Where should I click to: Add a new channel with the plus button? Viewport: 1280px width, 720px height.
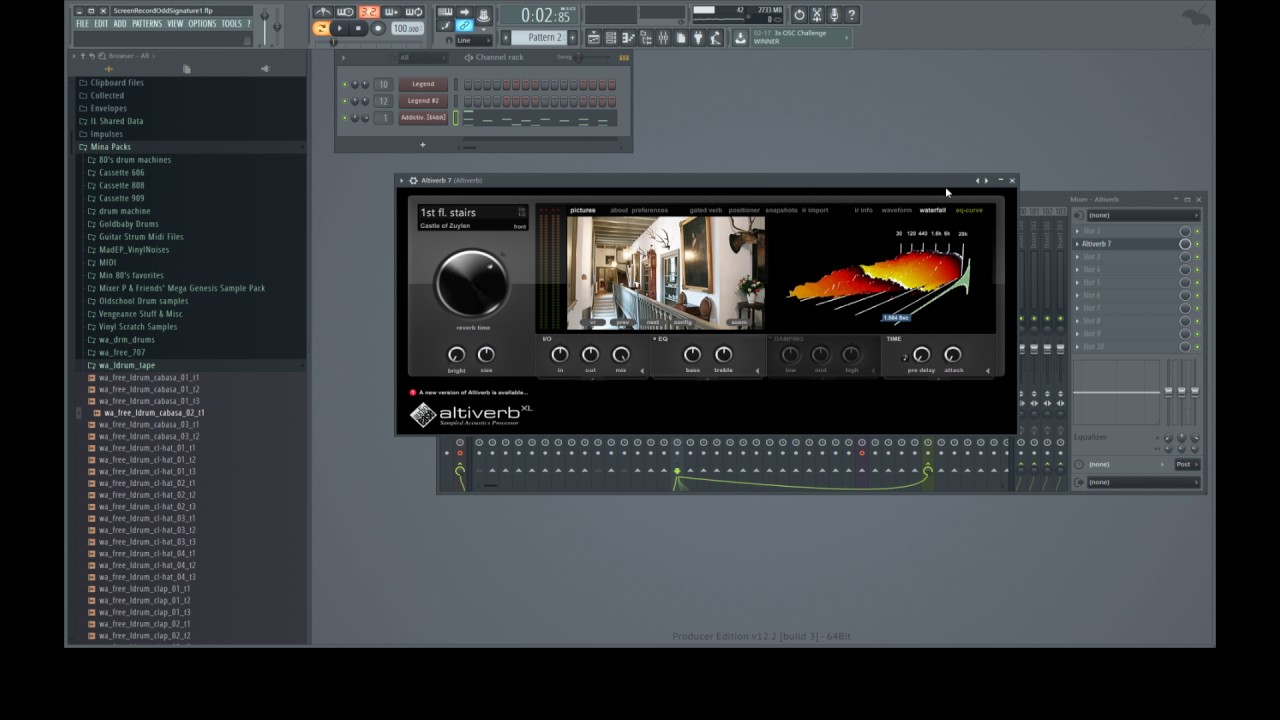(422, 145)
